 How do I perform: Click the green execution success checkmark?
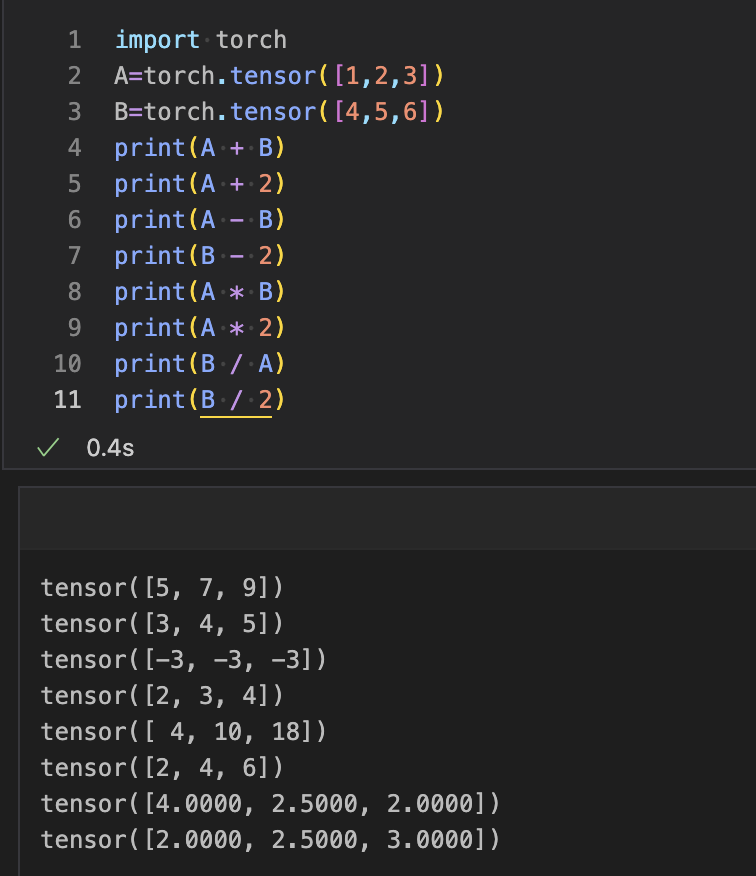pos(43,448)
